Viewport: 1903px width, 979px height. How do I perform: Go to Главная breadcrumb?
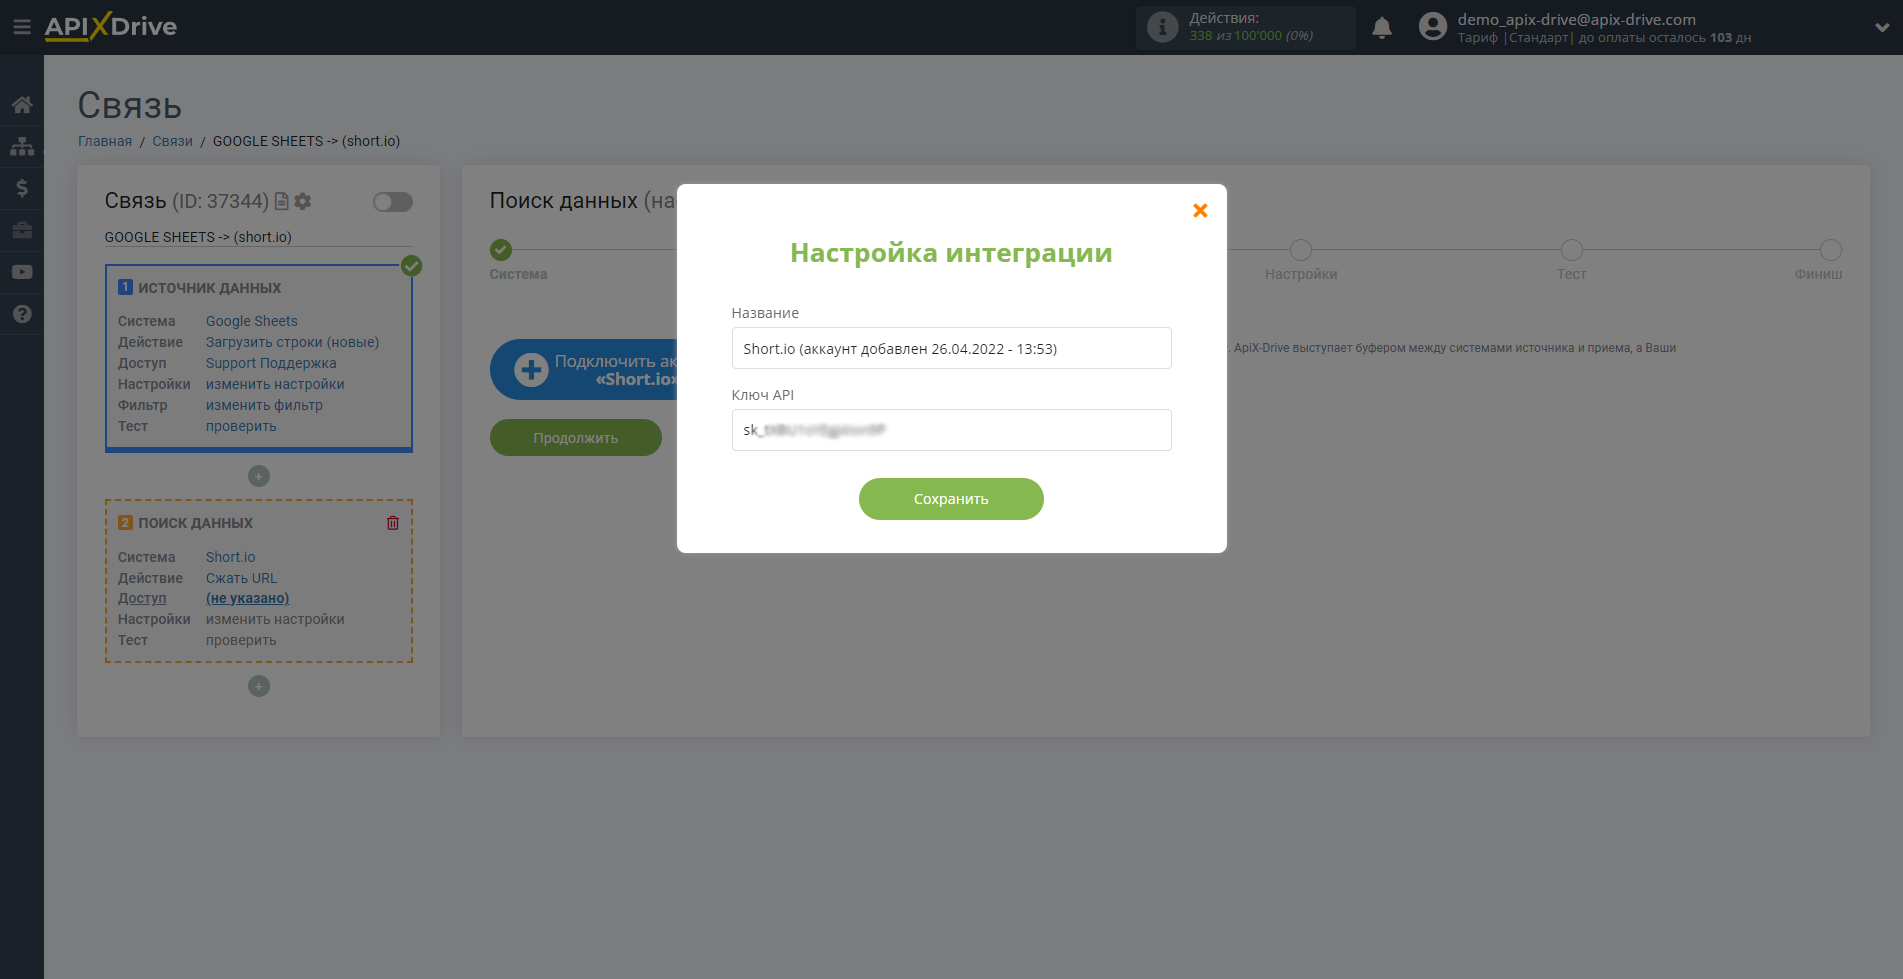[x=105, y=141]
